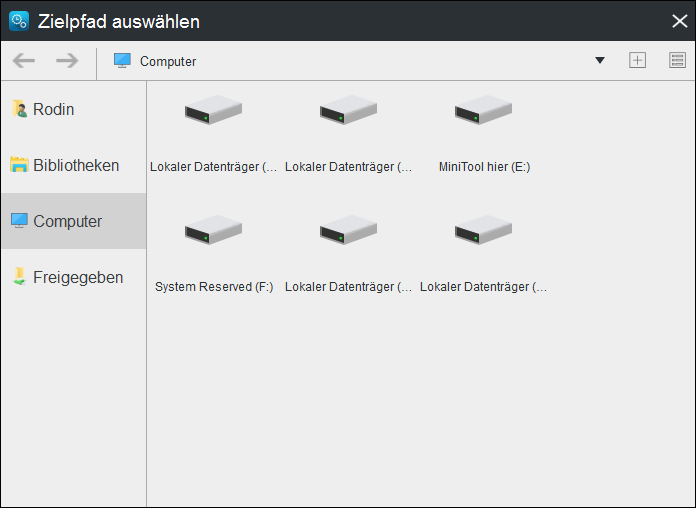Click the back navigation arrow

click(x=23, y=61)
